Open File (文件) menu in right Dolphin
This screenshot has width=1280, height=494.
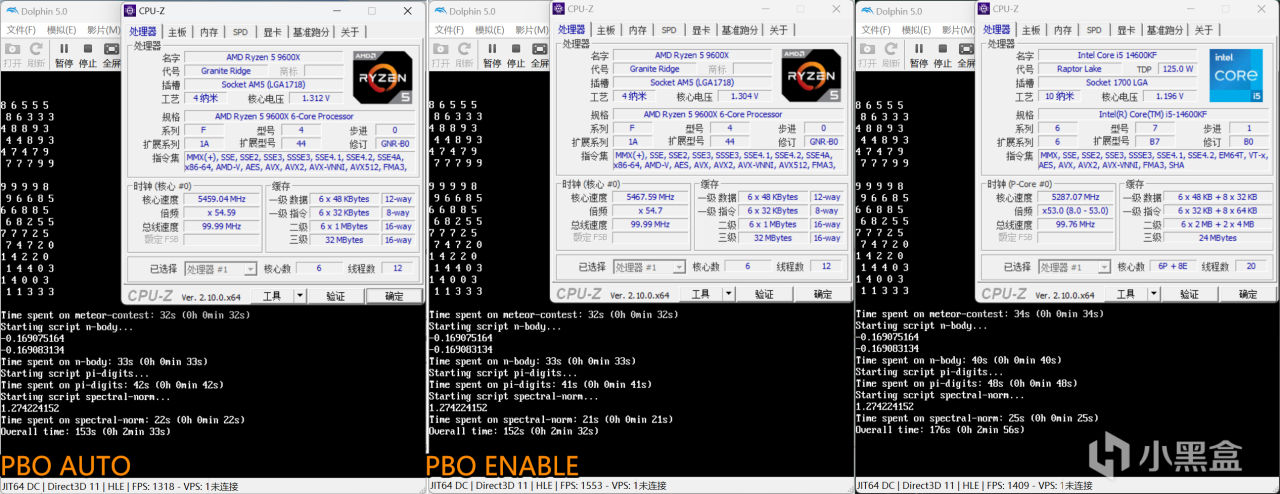(875, 30)
